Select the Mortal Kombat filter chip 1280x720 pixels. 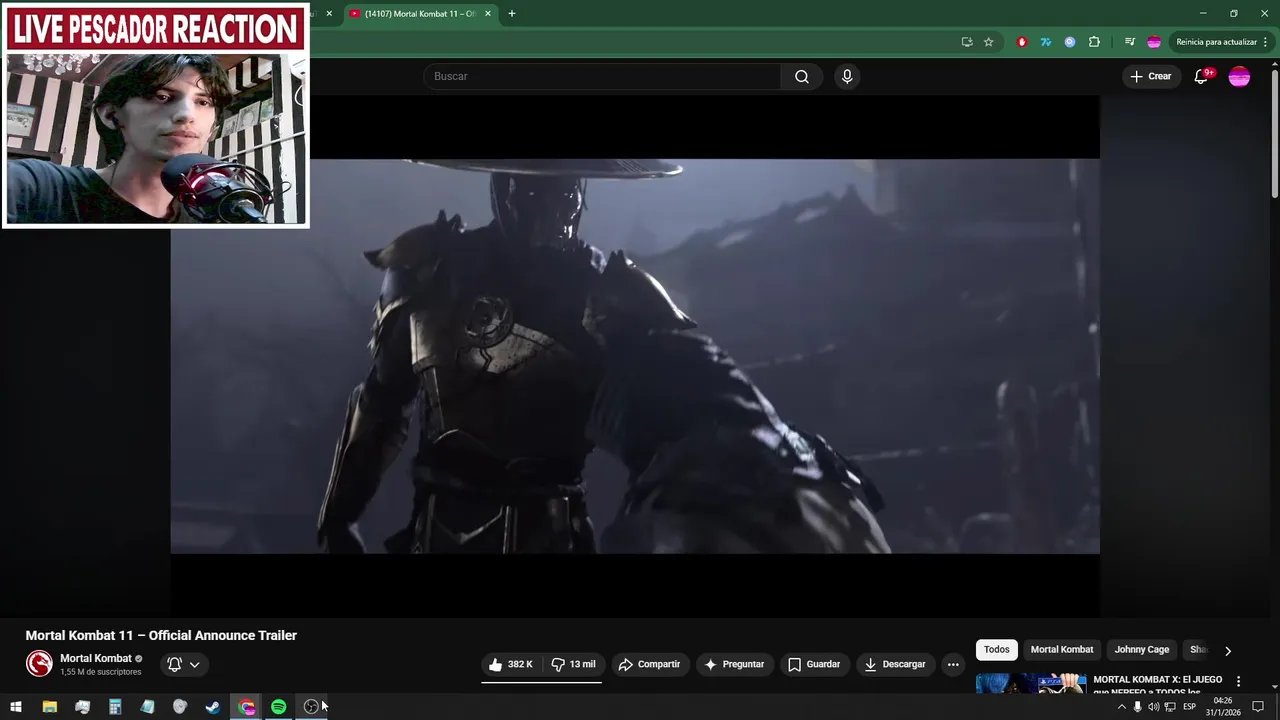[1062, 650]
